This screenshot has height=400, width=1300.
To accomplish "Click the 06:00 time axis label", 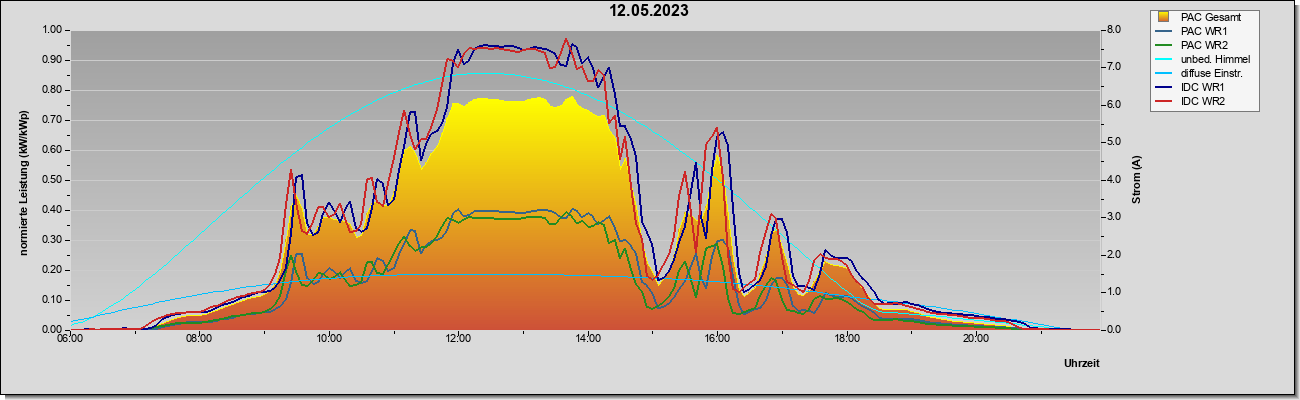I will click(70, 338).
